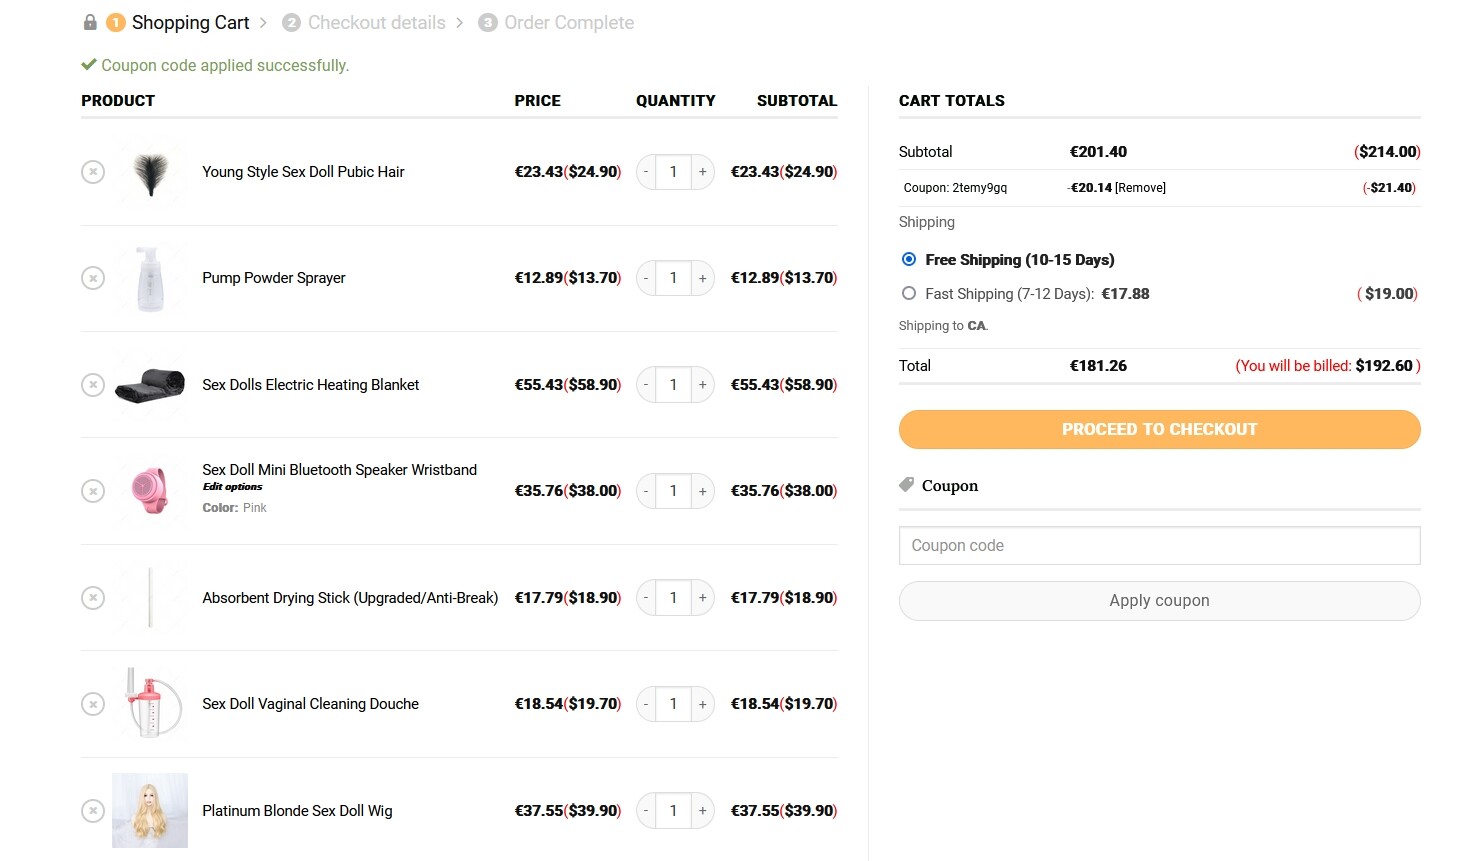Remove the applied coupon 2temy9gq
This screenshot has height=861, width=1478.
1140,188
